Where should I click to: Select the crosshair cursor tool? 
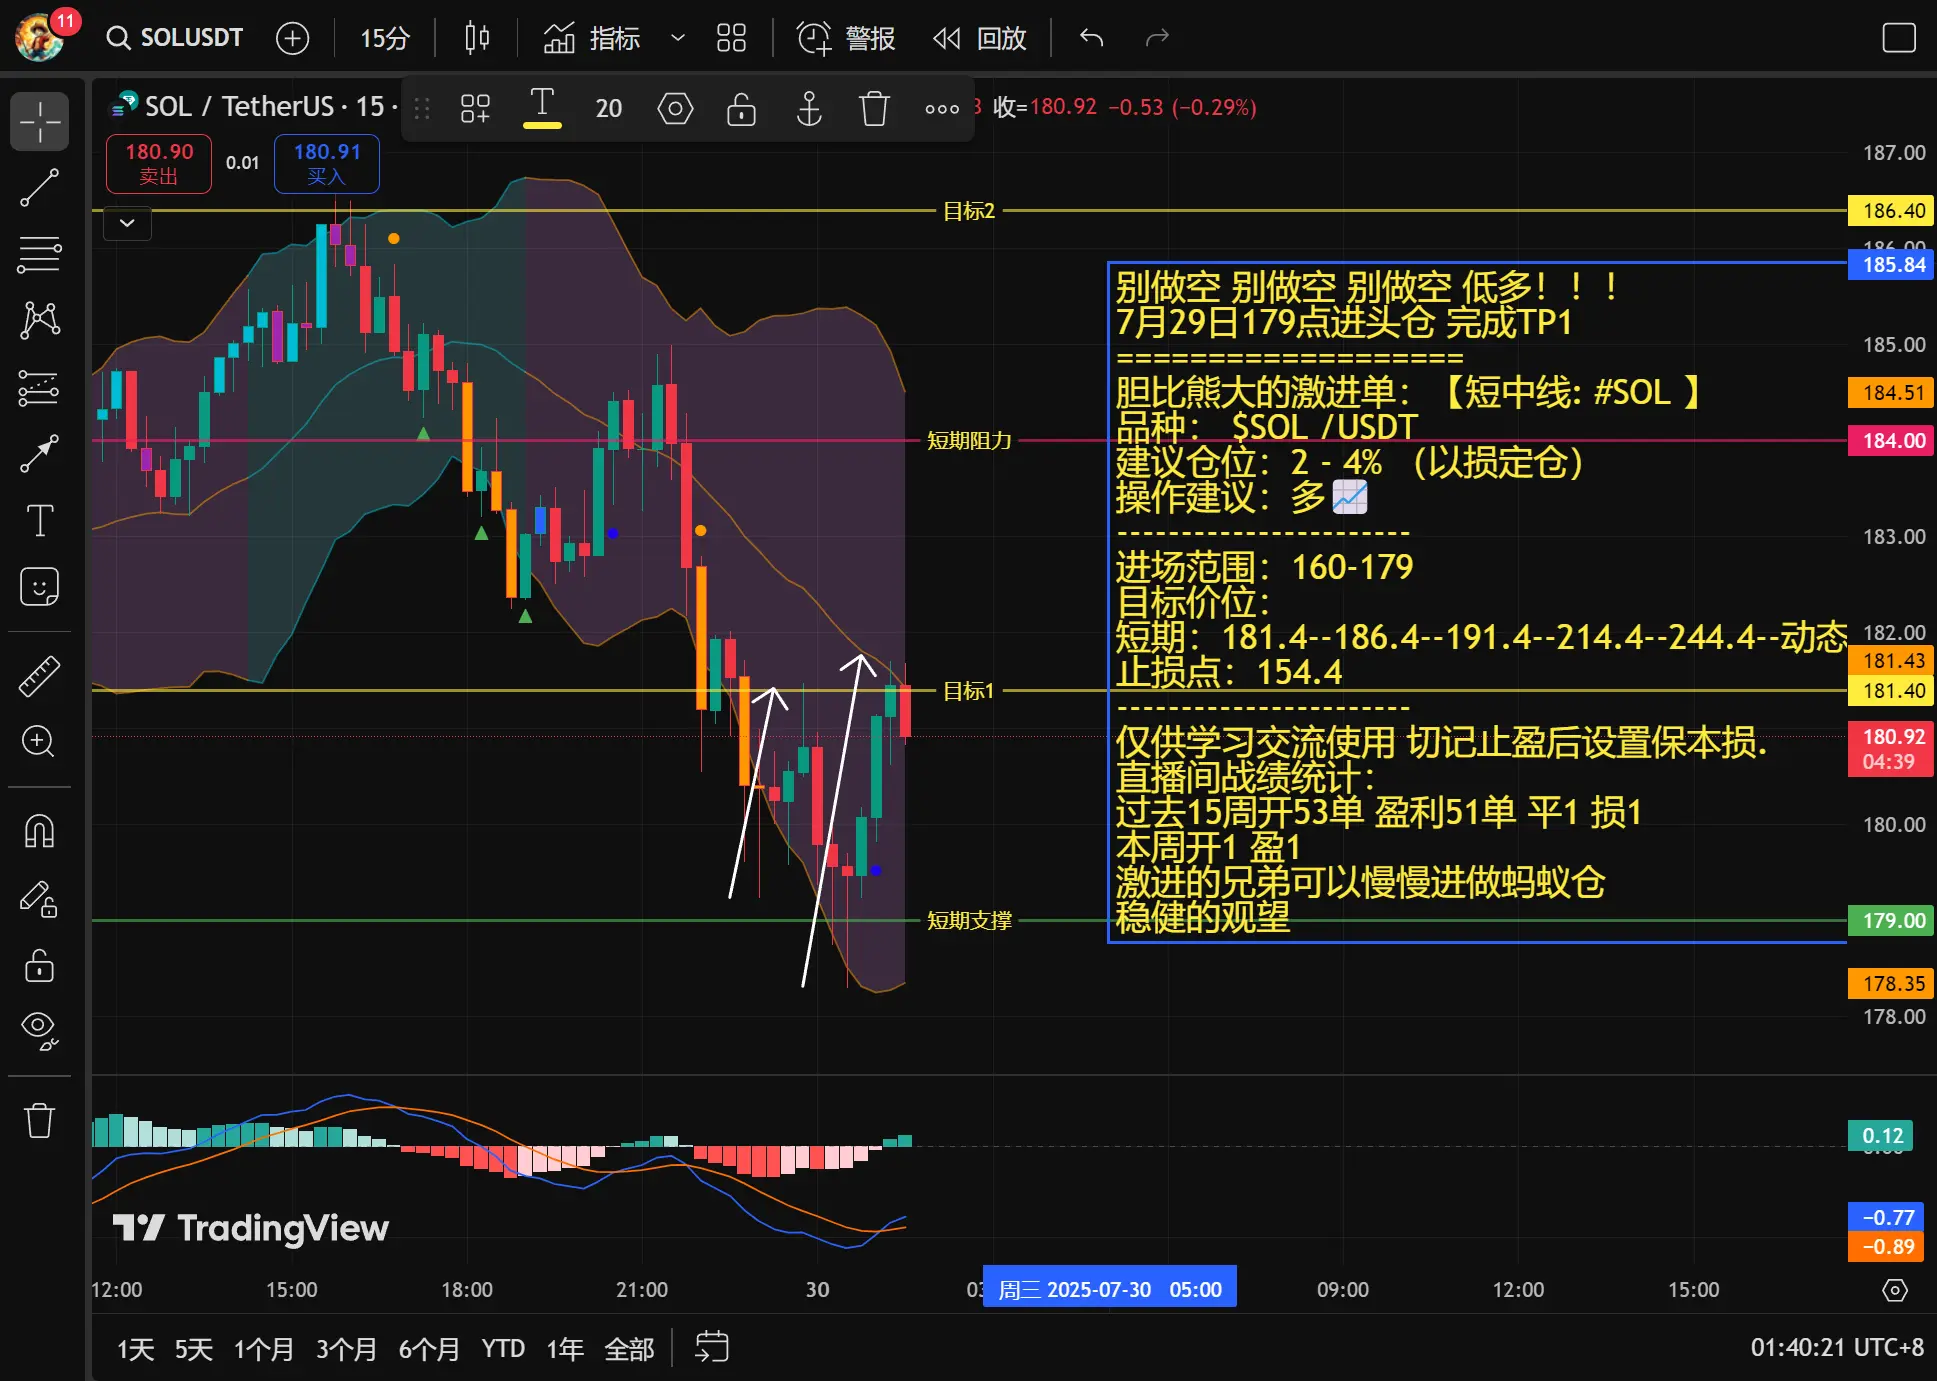coord(39,121)
